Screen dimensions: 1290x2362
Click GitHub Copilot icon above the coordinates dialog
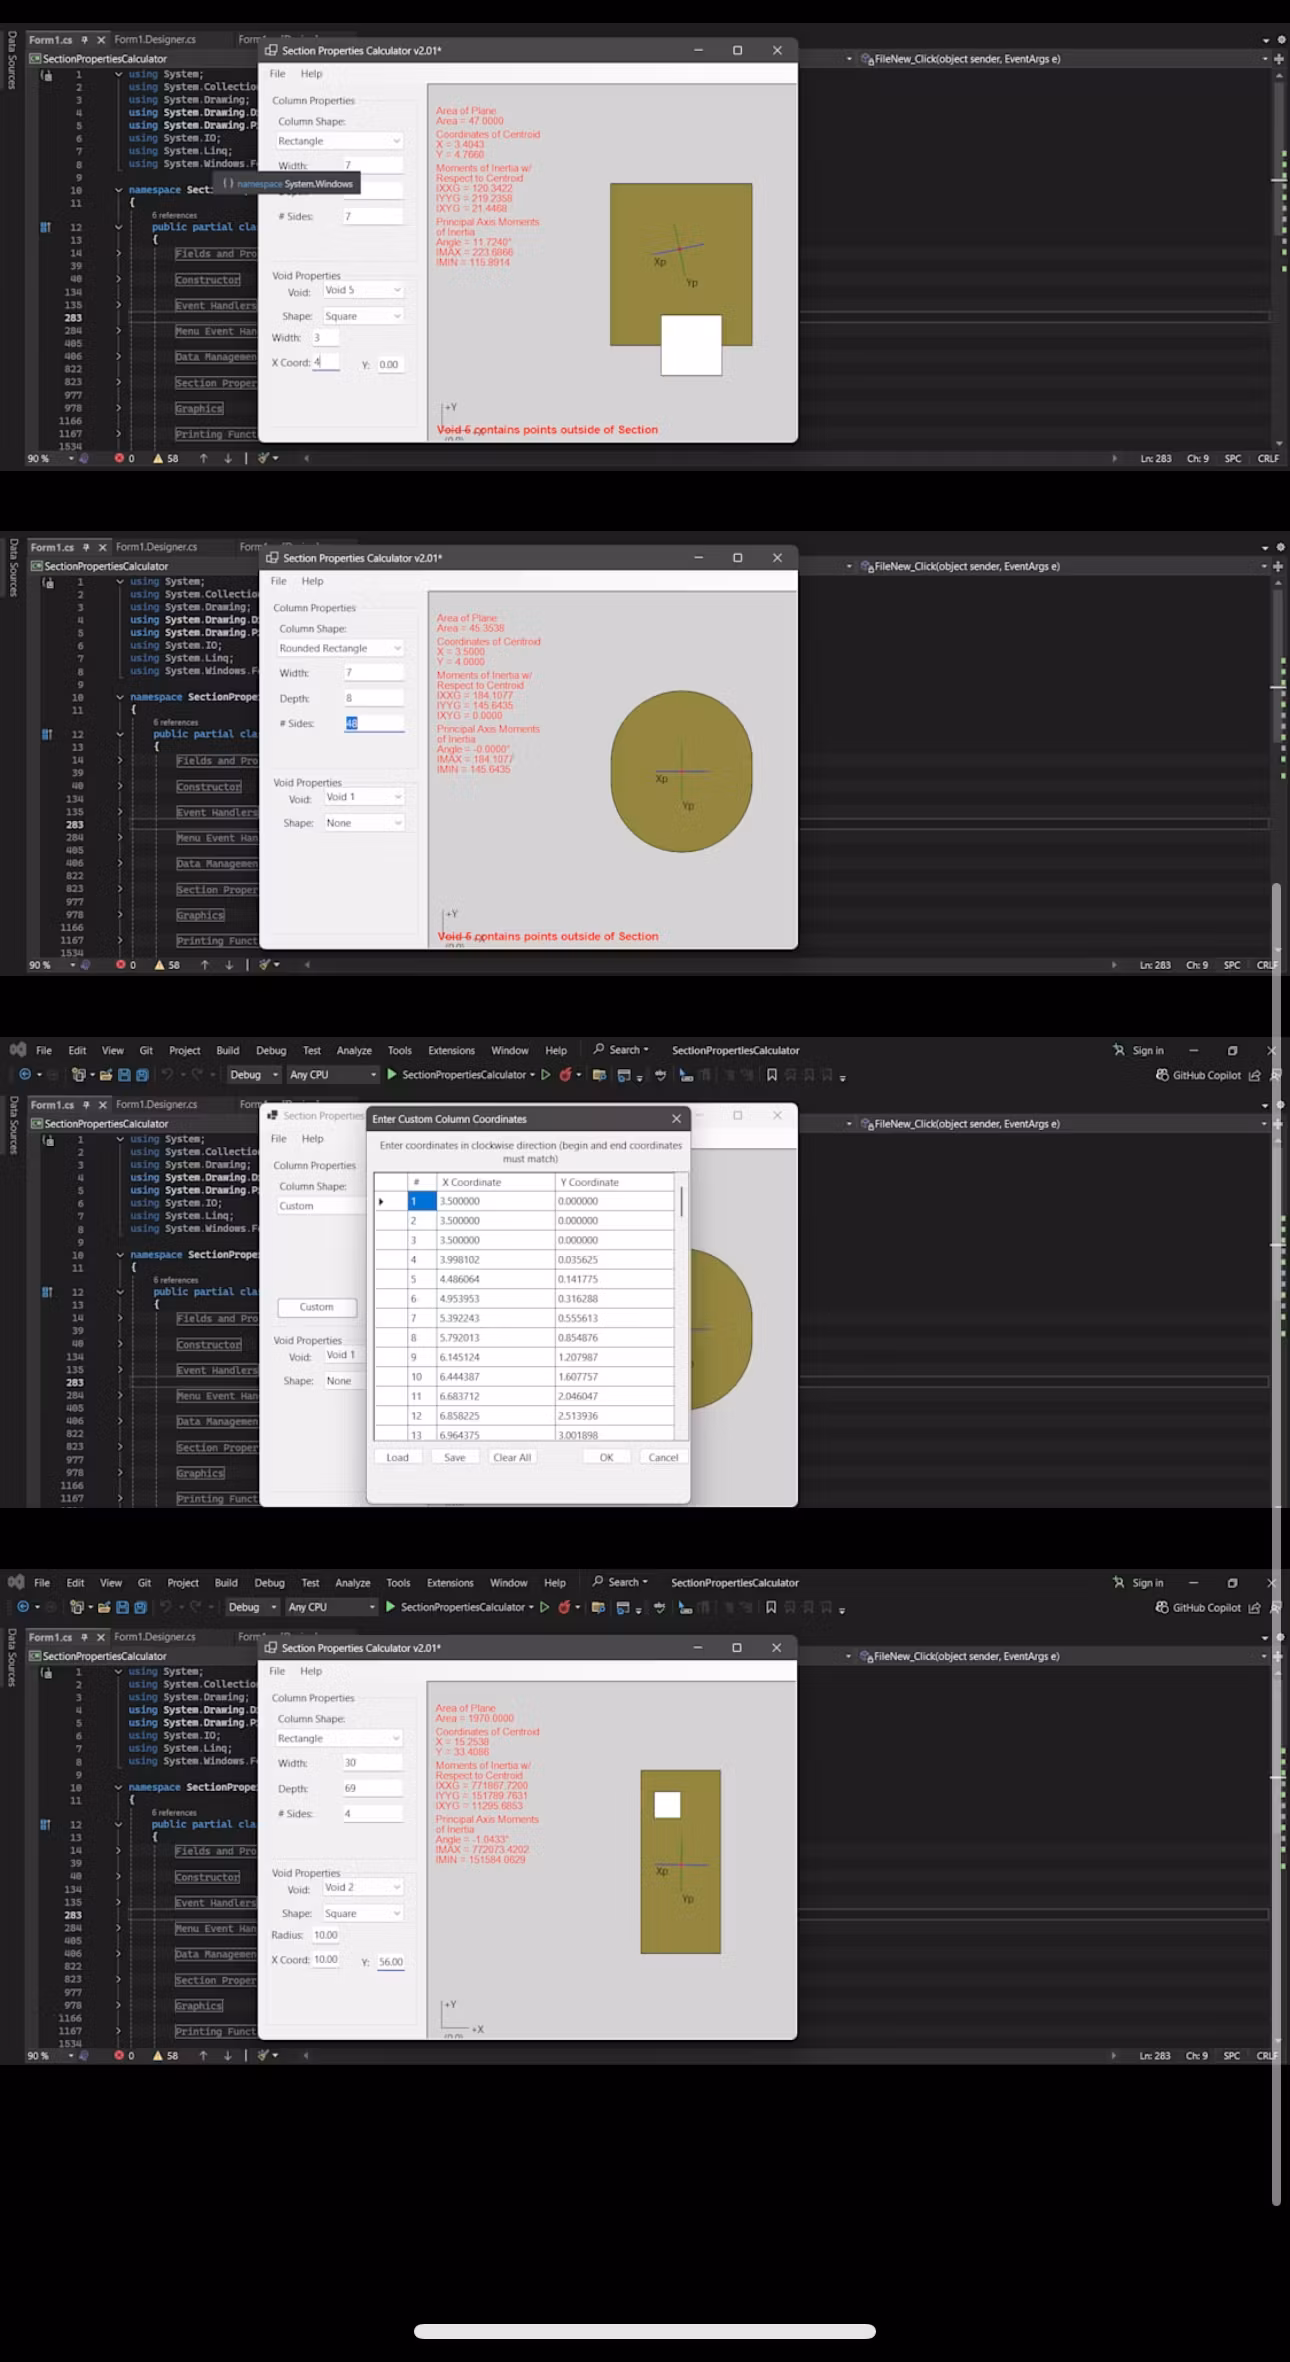pyautogui.click(x=1162, y=1075)
